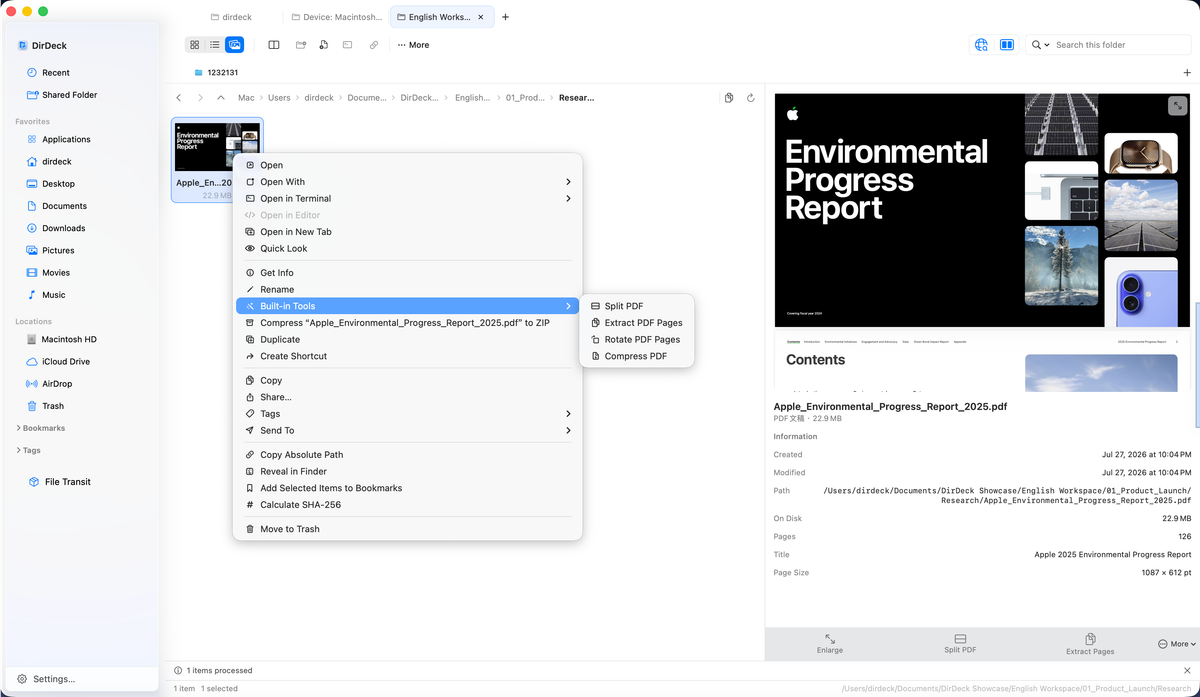Choose Quick Look in the context menu
Image resolution: width=1200 pixels, height=697 pixels.
pos(407,248)
